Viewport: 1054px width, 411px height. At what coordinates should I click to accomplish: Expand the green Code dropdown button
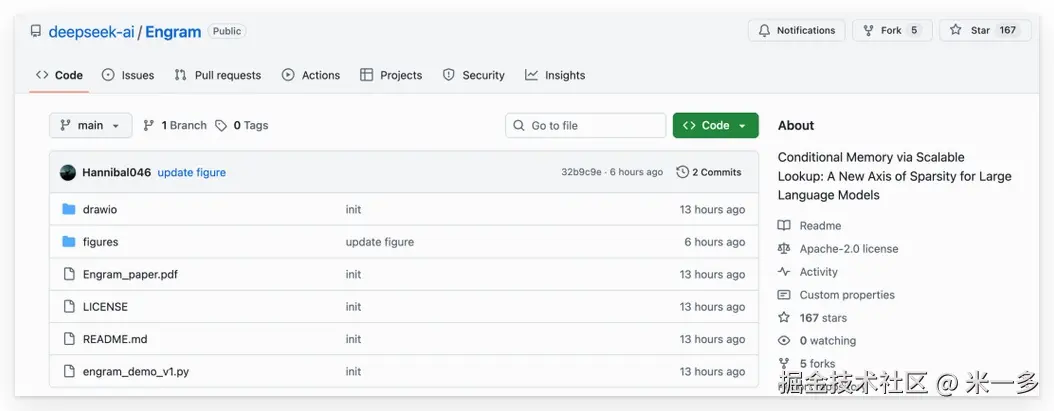point(715,125)
